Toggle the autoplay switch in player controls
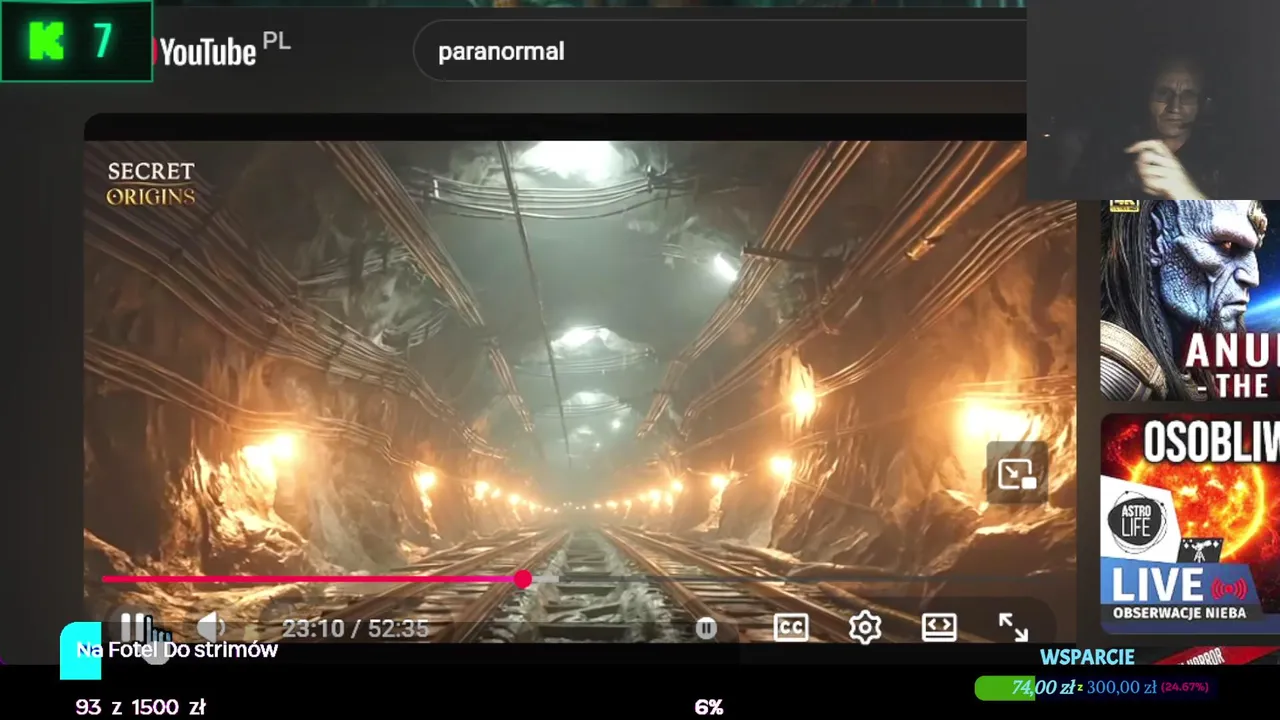The image size is (1280, 720). point(706,628)
